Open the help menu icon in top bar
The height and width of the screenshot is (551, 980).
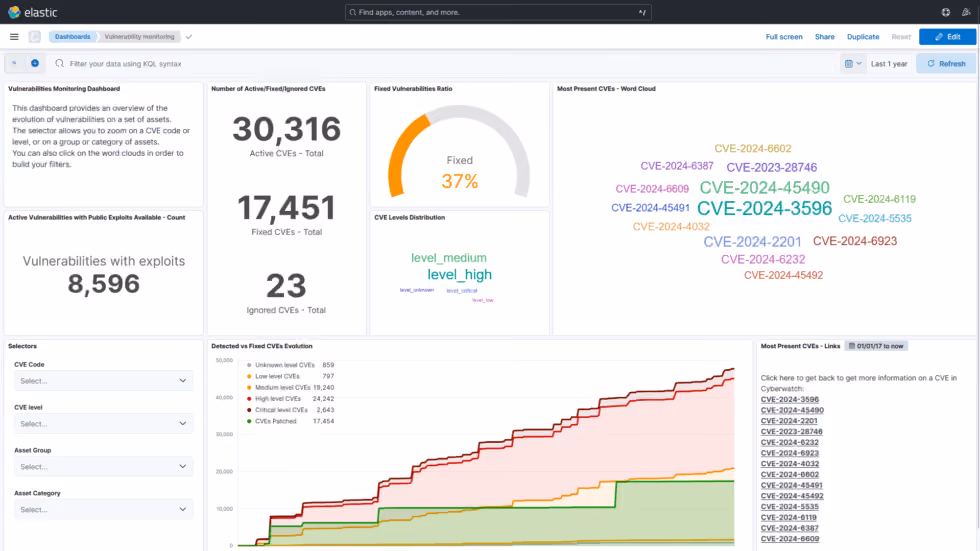[x=946, y=12]
